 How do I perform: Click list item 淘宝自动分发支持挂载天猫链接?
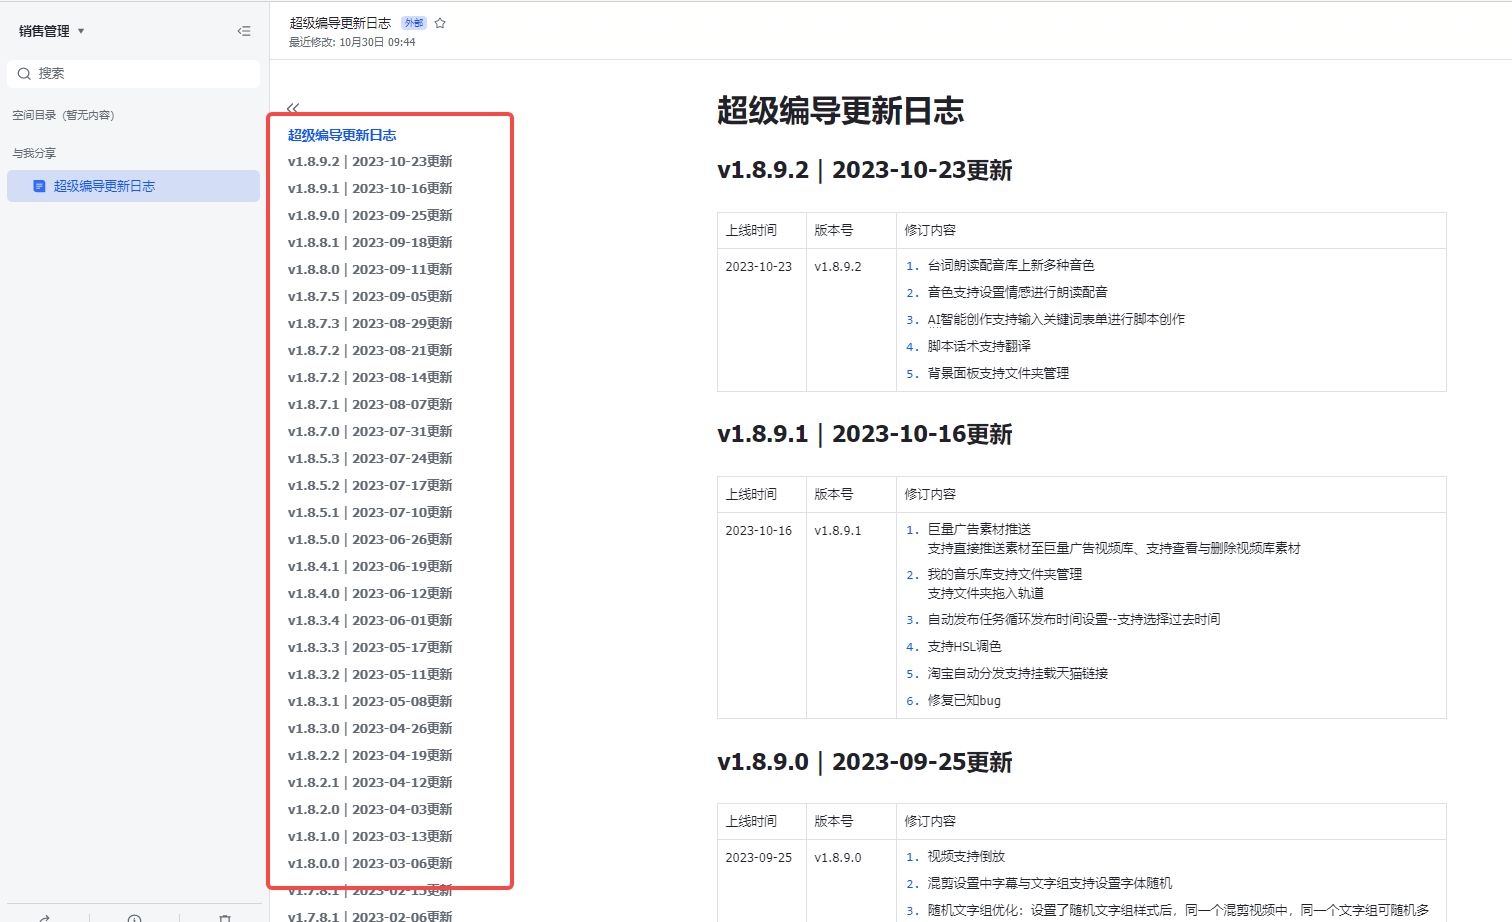[1017, 674]
